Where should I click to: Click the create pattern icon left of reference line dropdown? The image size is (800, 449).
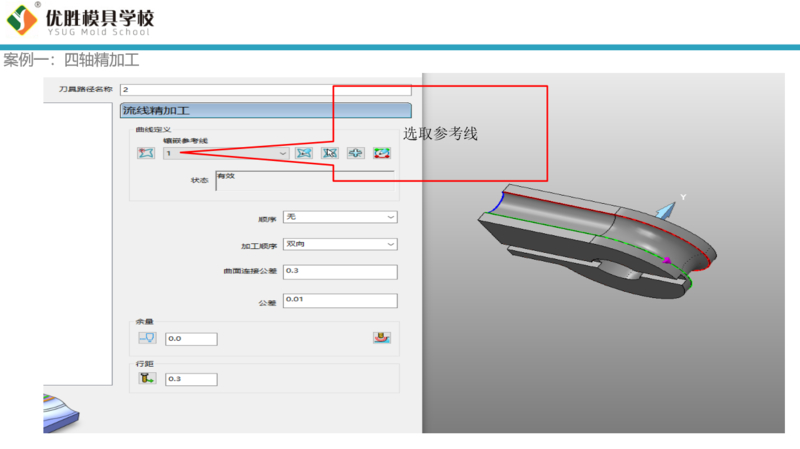tap(146, 153)
